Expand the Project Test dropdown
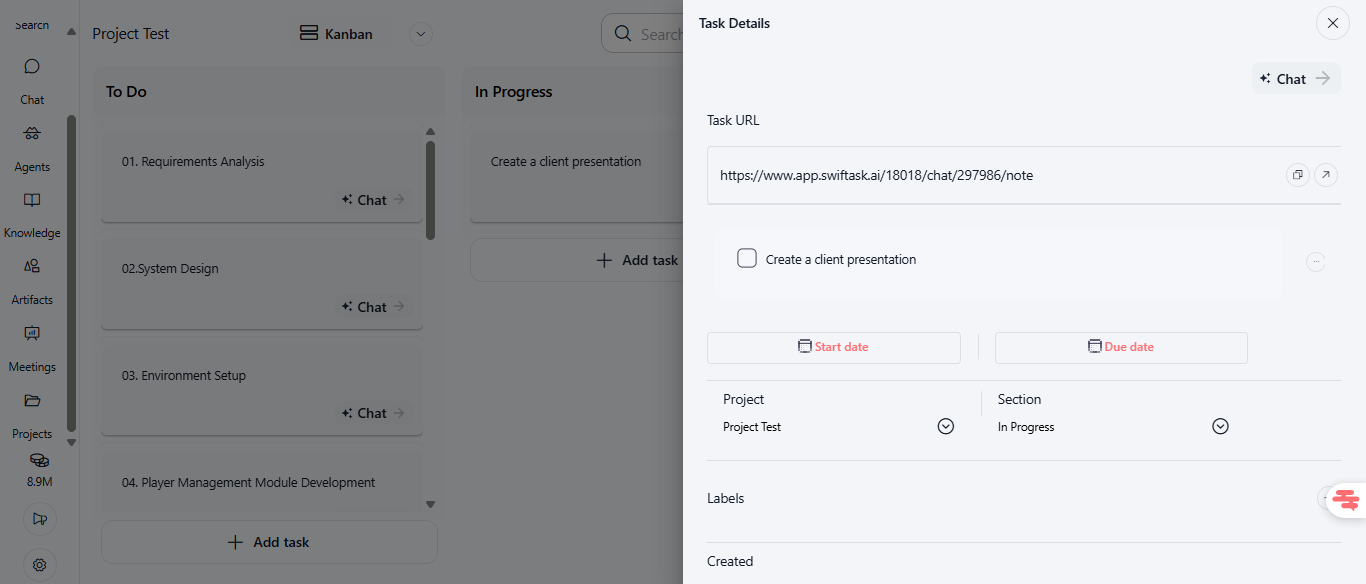 tap(945, 427)
